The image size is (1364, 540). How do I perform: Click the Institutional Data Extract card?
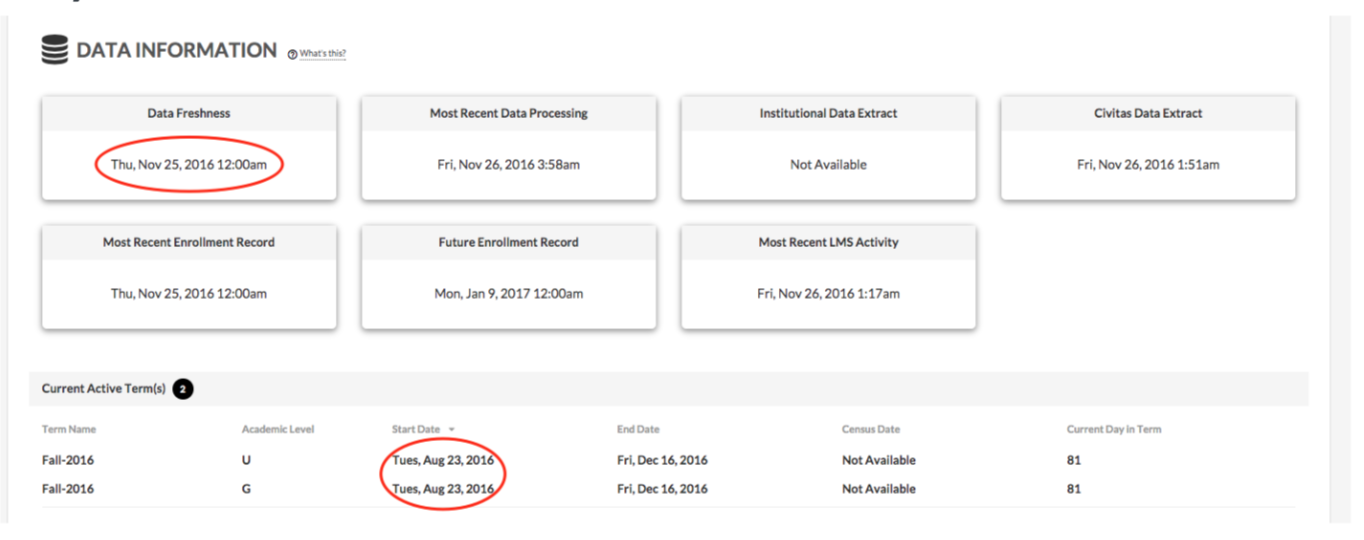click(828, 148)
